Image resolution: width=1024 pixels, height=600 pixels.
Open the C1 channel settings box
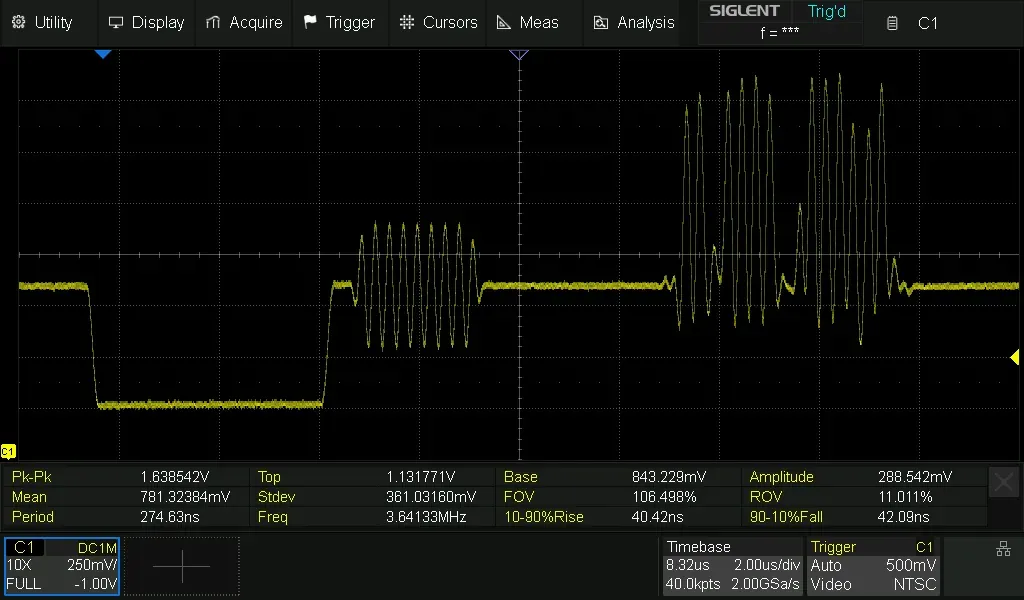coord(62,566)
